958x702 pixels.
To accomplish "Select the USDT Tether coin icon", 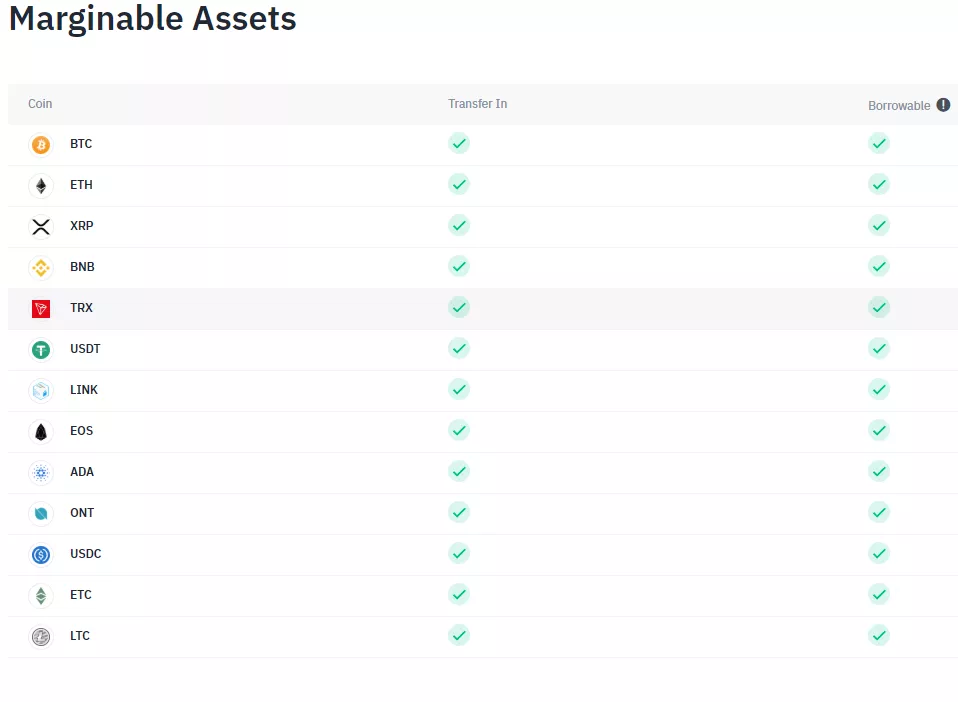I will click(40, 349).
